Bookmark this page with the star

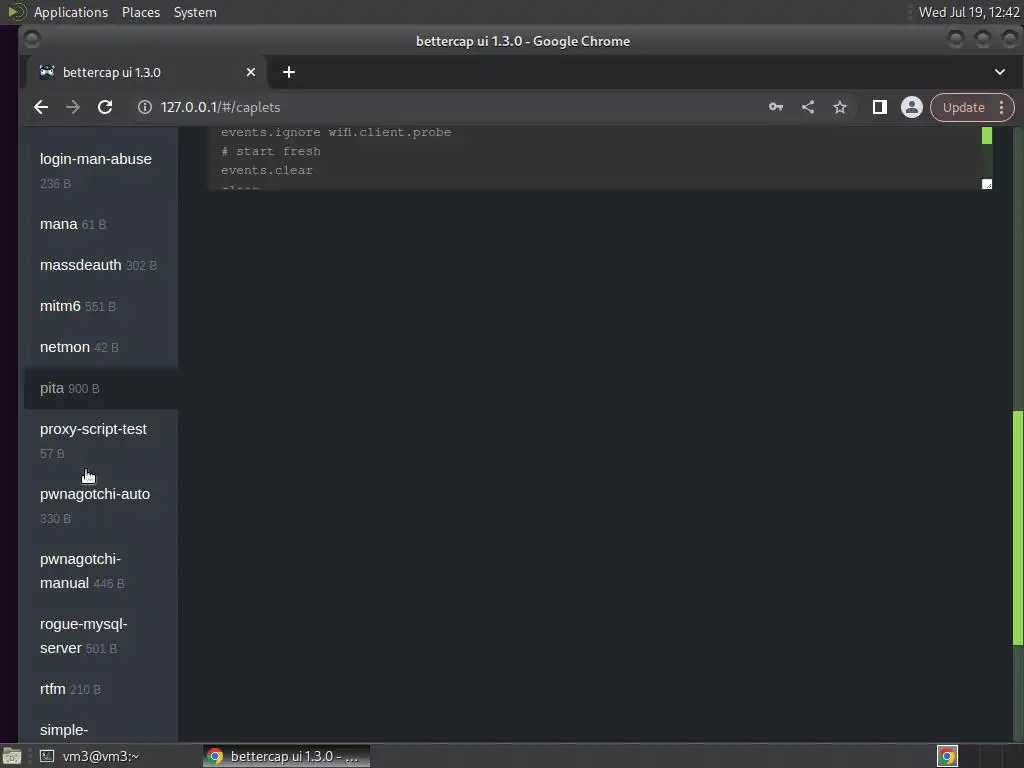pyautogui.click(x=840, y=107)
